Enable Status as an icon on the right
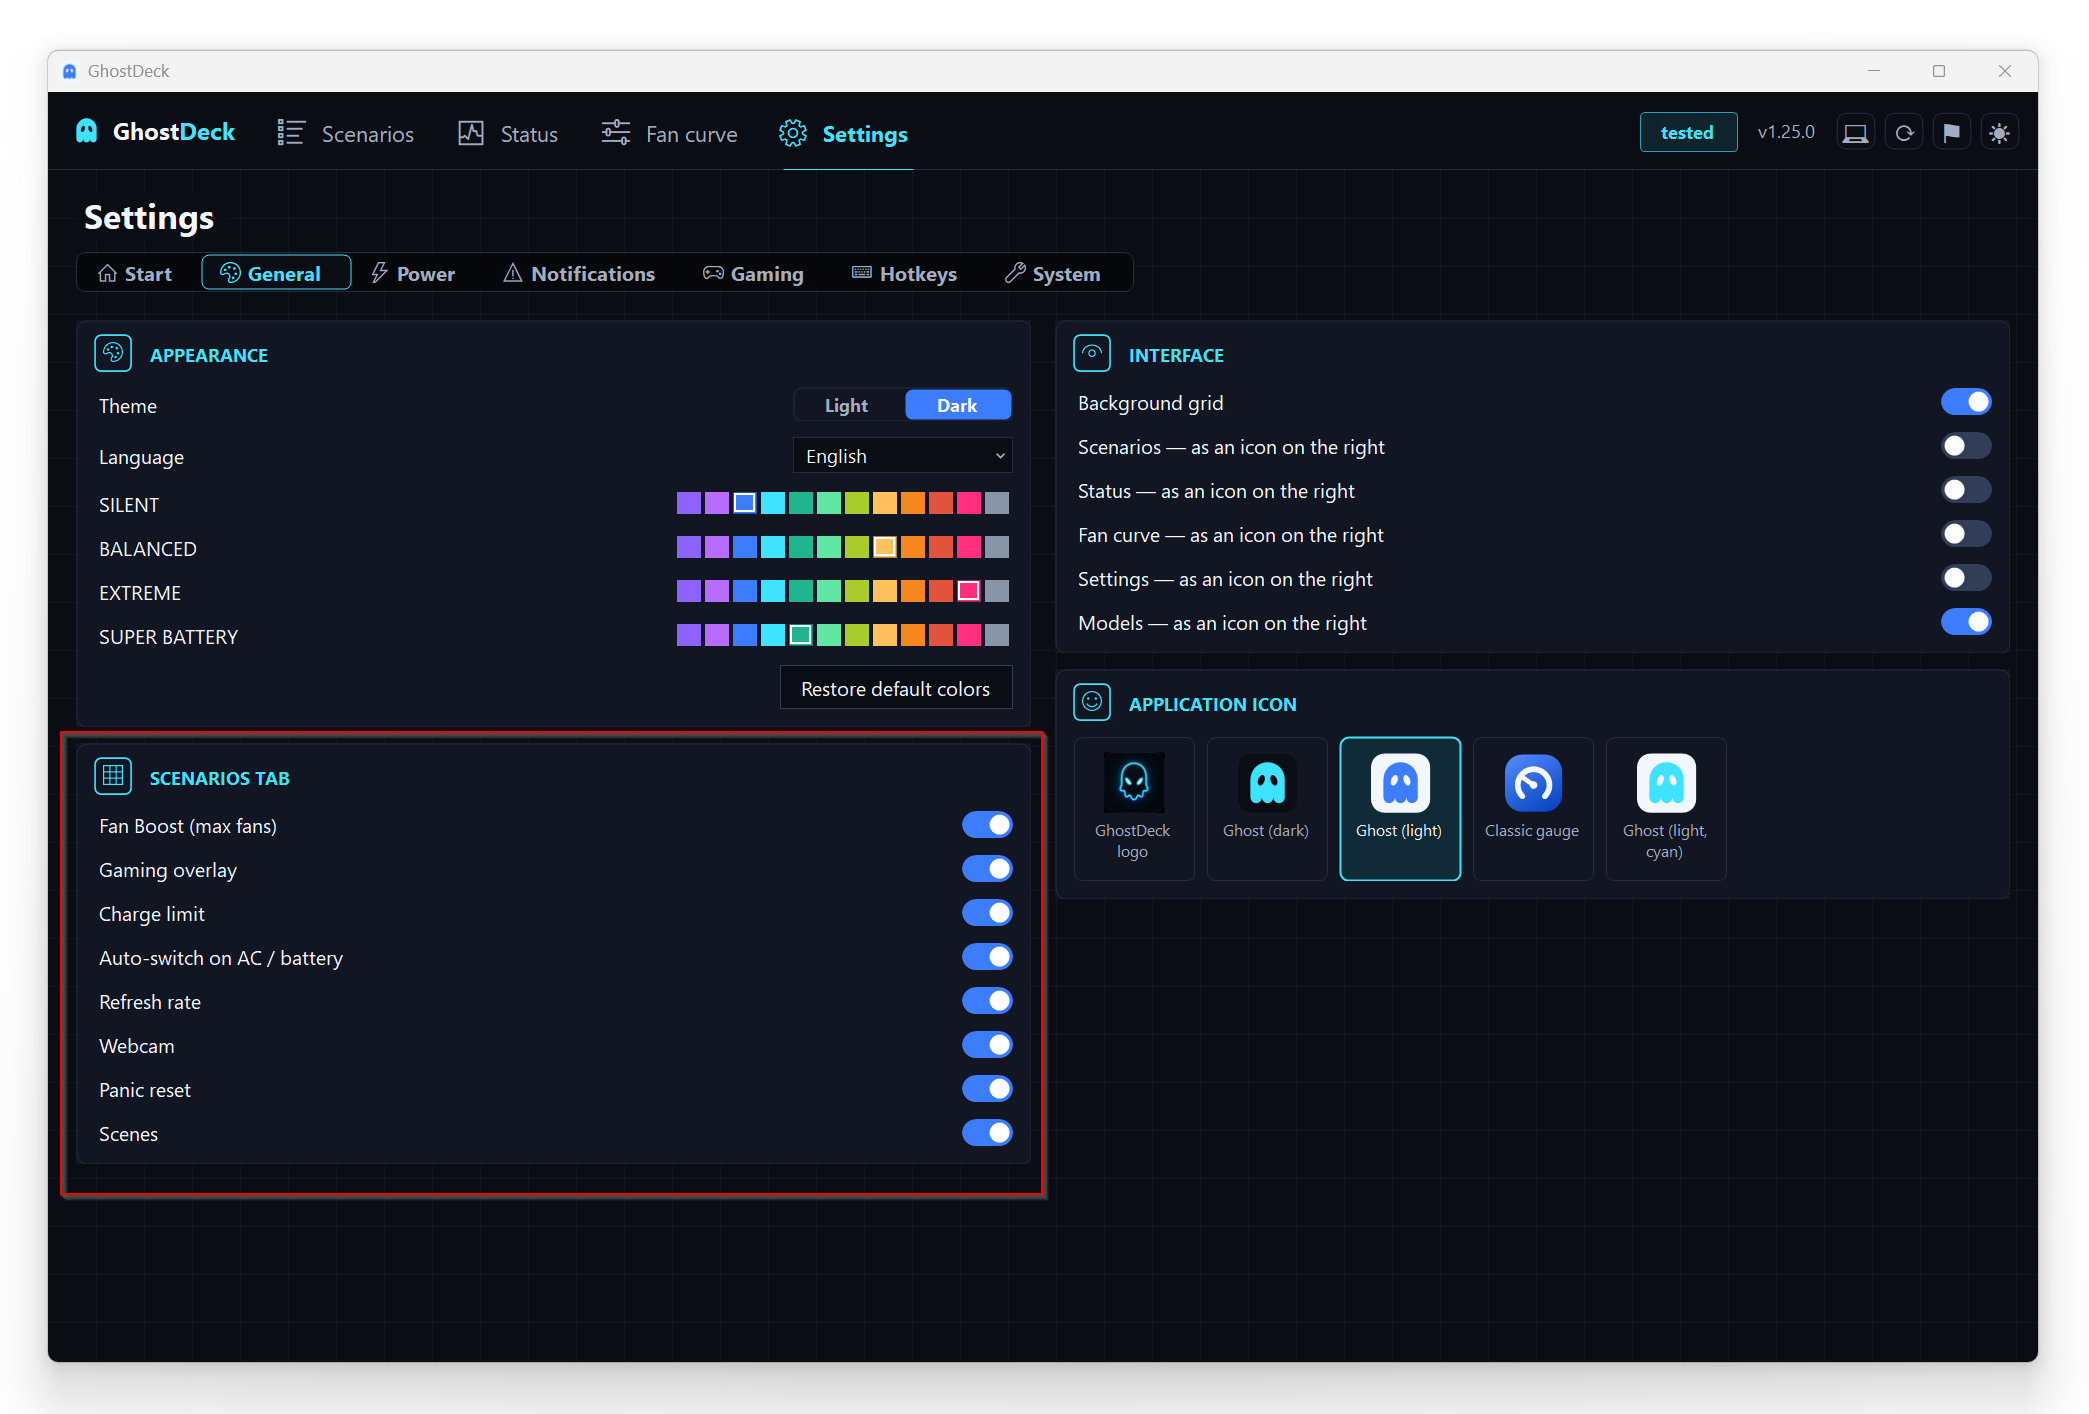 (1966, 490)
